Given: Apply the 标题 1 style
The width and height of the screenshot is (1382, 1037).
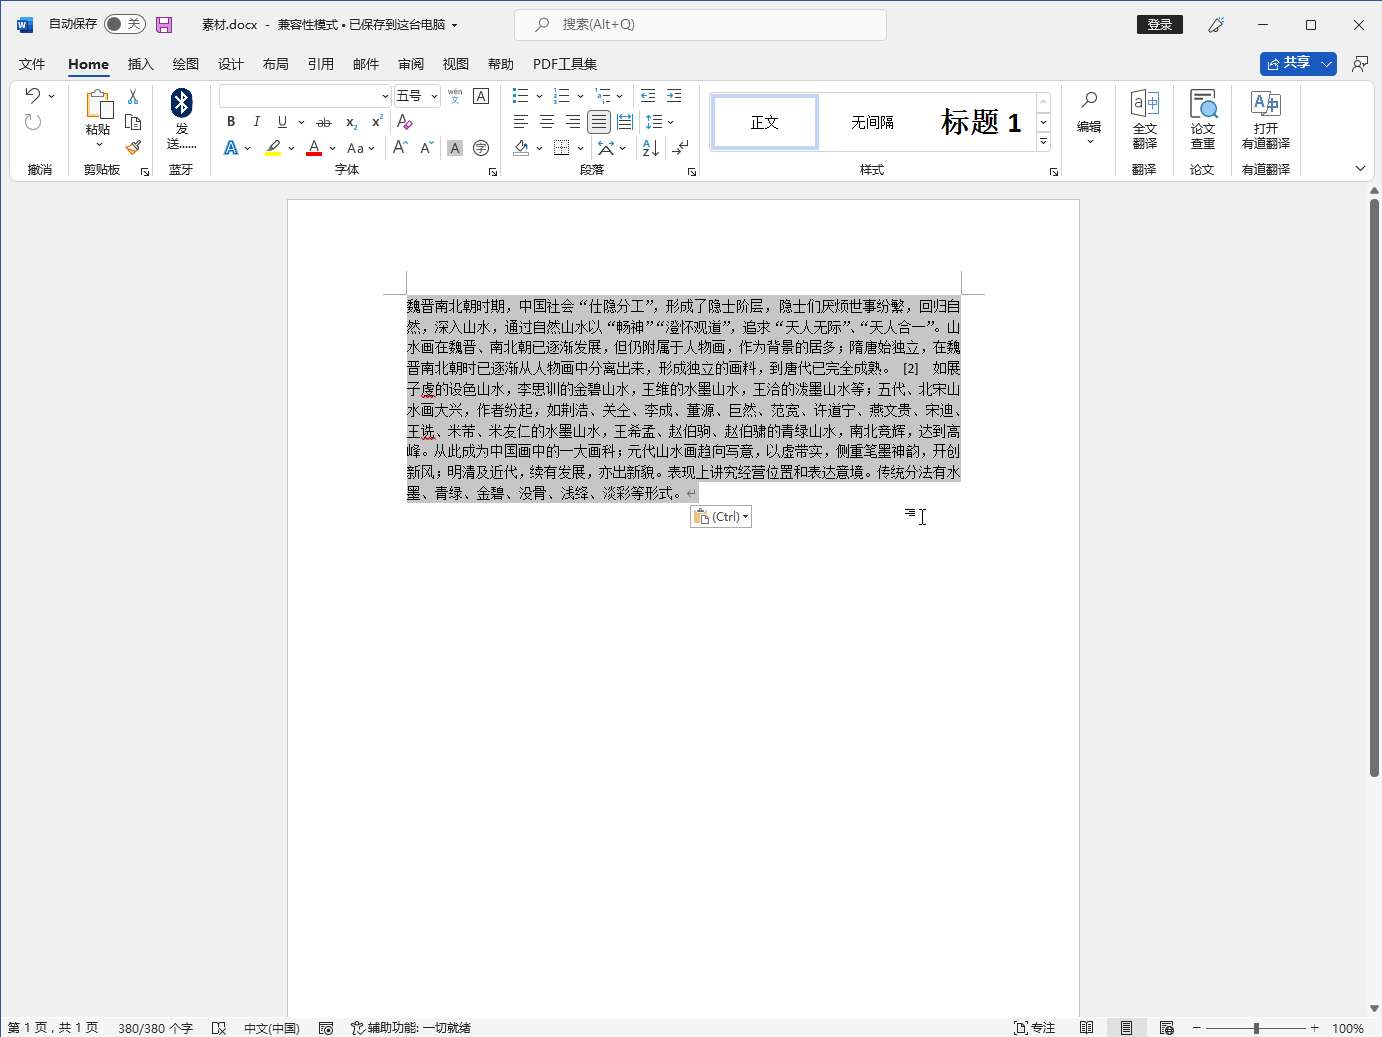Looking at the screenshot, I should pyautogui.click(x=980, y=122).
